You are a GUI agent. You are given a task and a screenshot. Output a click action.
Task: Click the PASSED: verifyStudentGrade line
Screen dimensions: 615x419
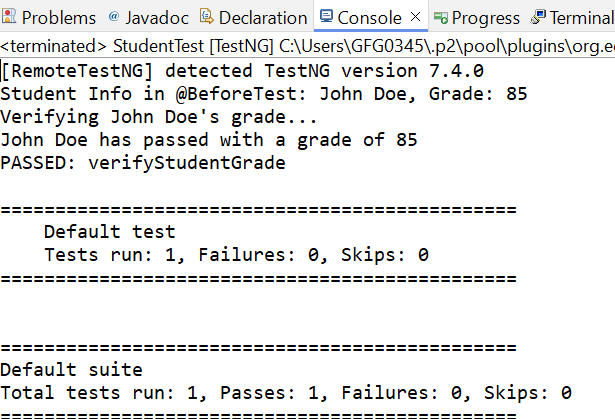(x=143, y=163)
